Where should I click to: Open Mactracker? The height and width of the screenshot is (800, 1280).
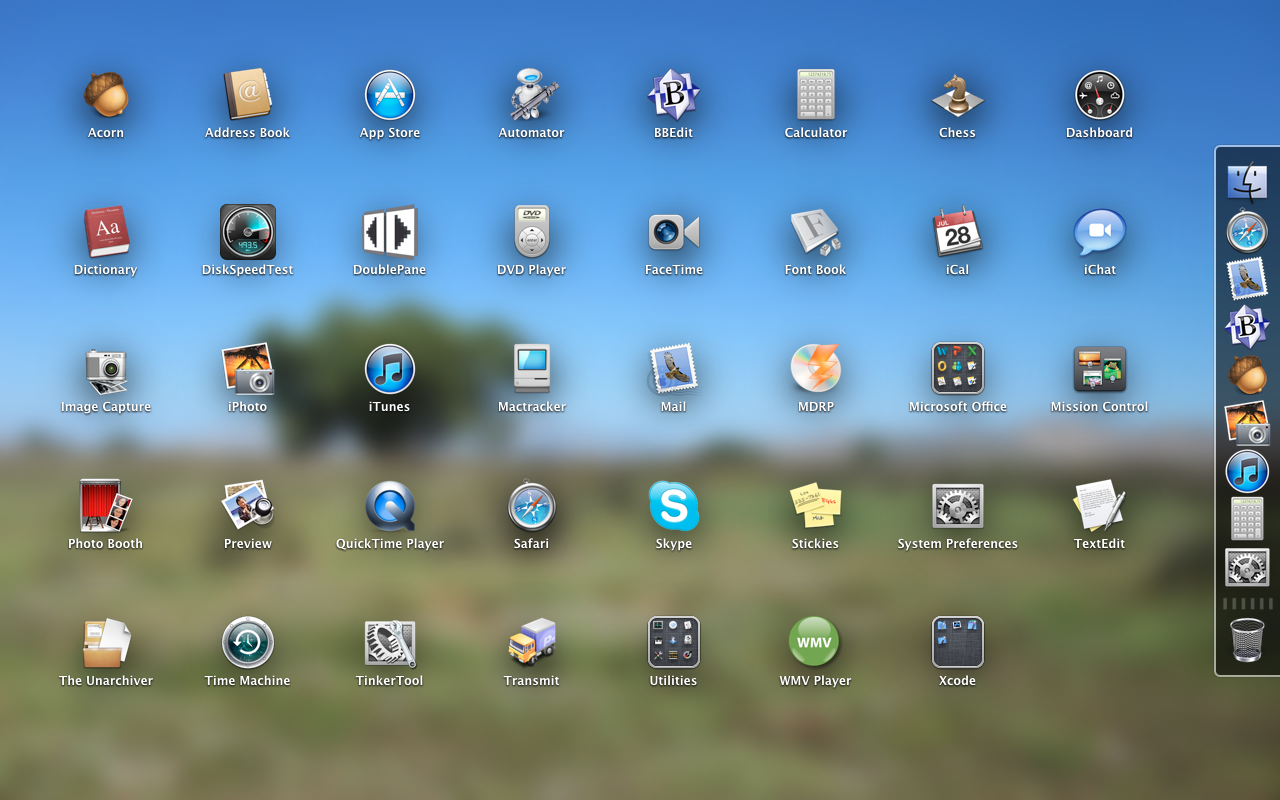(x=531, y=369)
